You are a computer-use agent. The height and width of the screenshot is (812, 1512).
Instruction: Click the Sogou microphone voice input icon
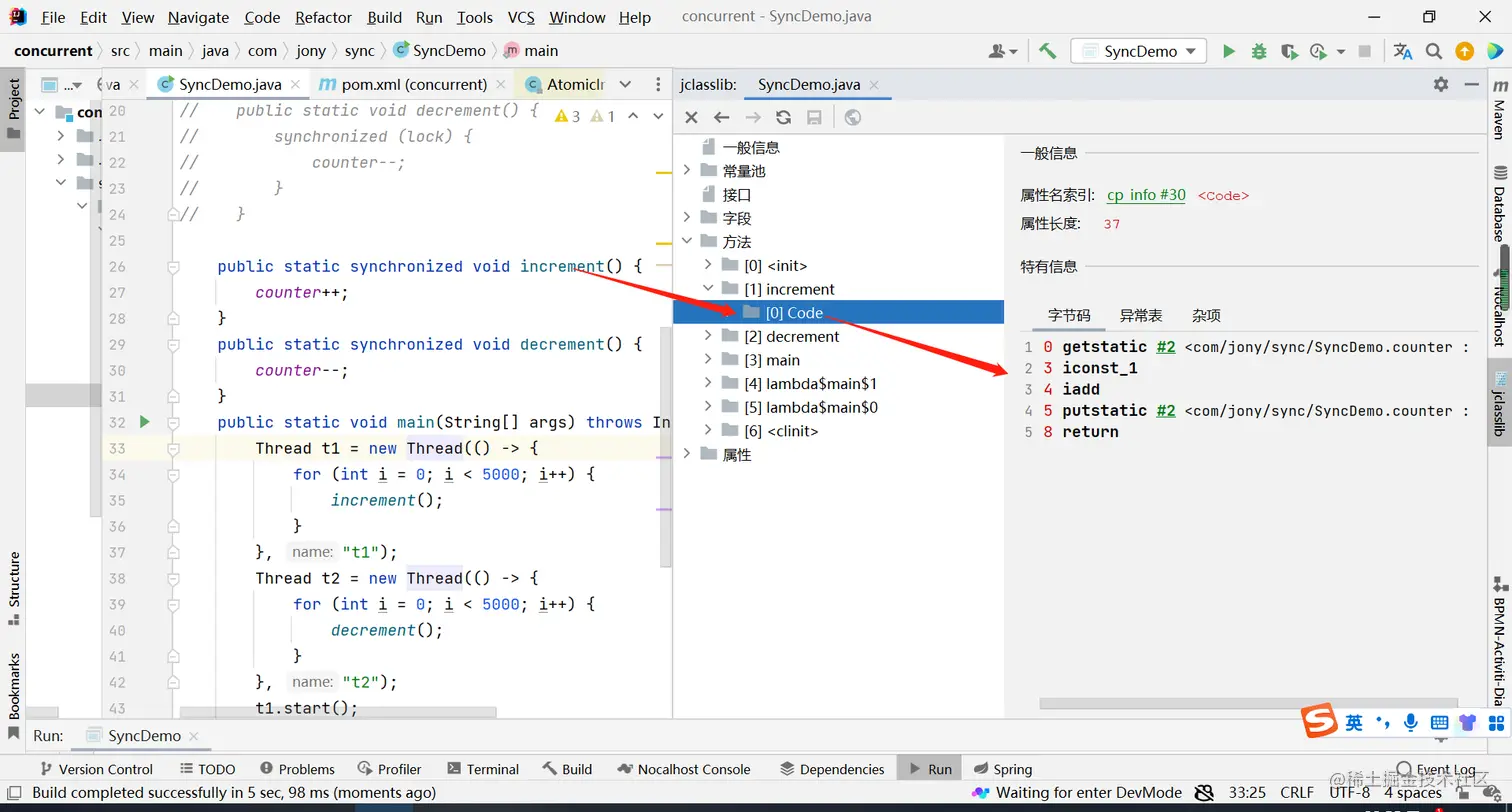[1411, 721]
